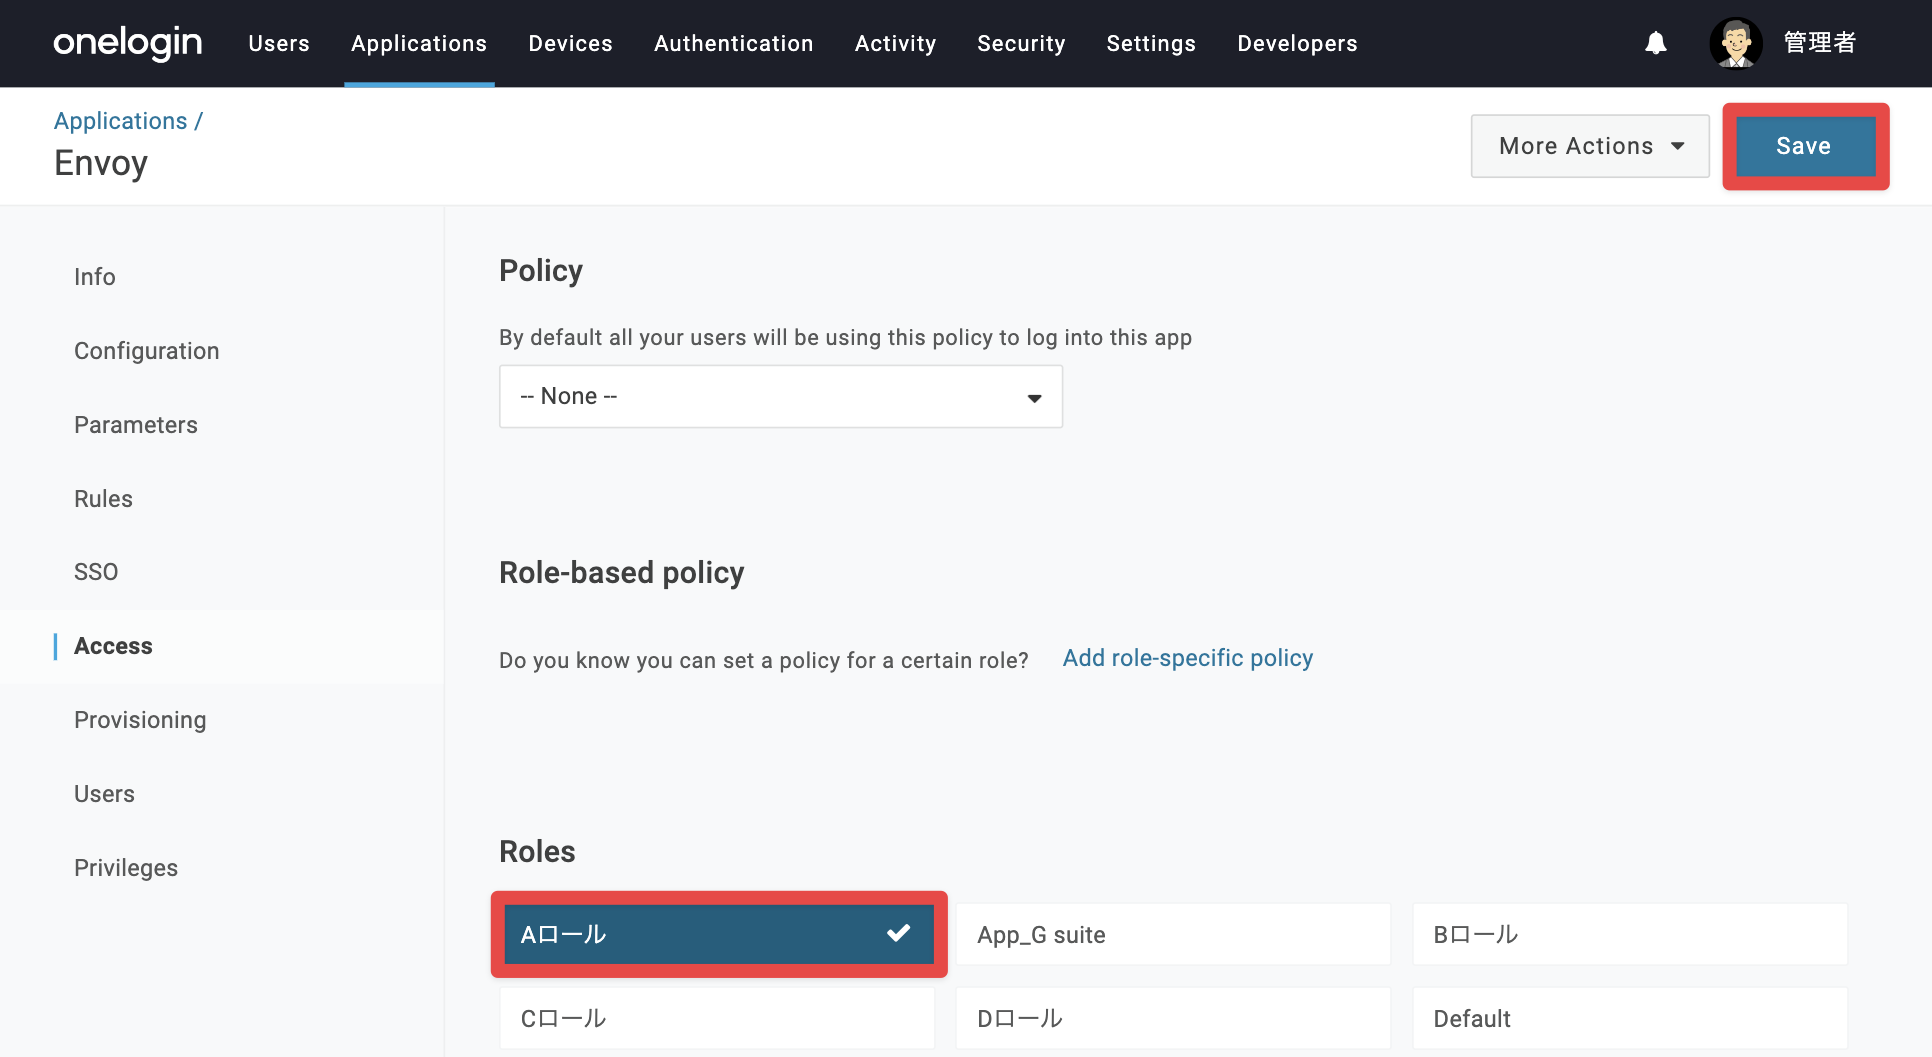Select the Bロール role

click(1630, 934)
